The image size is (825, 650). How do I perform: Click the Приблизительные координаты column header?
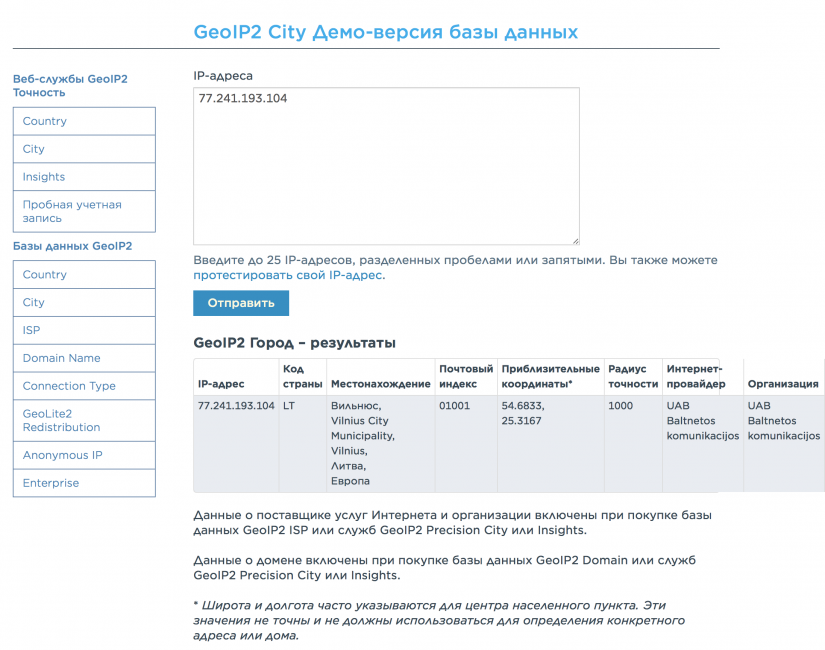(550, 376)
